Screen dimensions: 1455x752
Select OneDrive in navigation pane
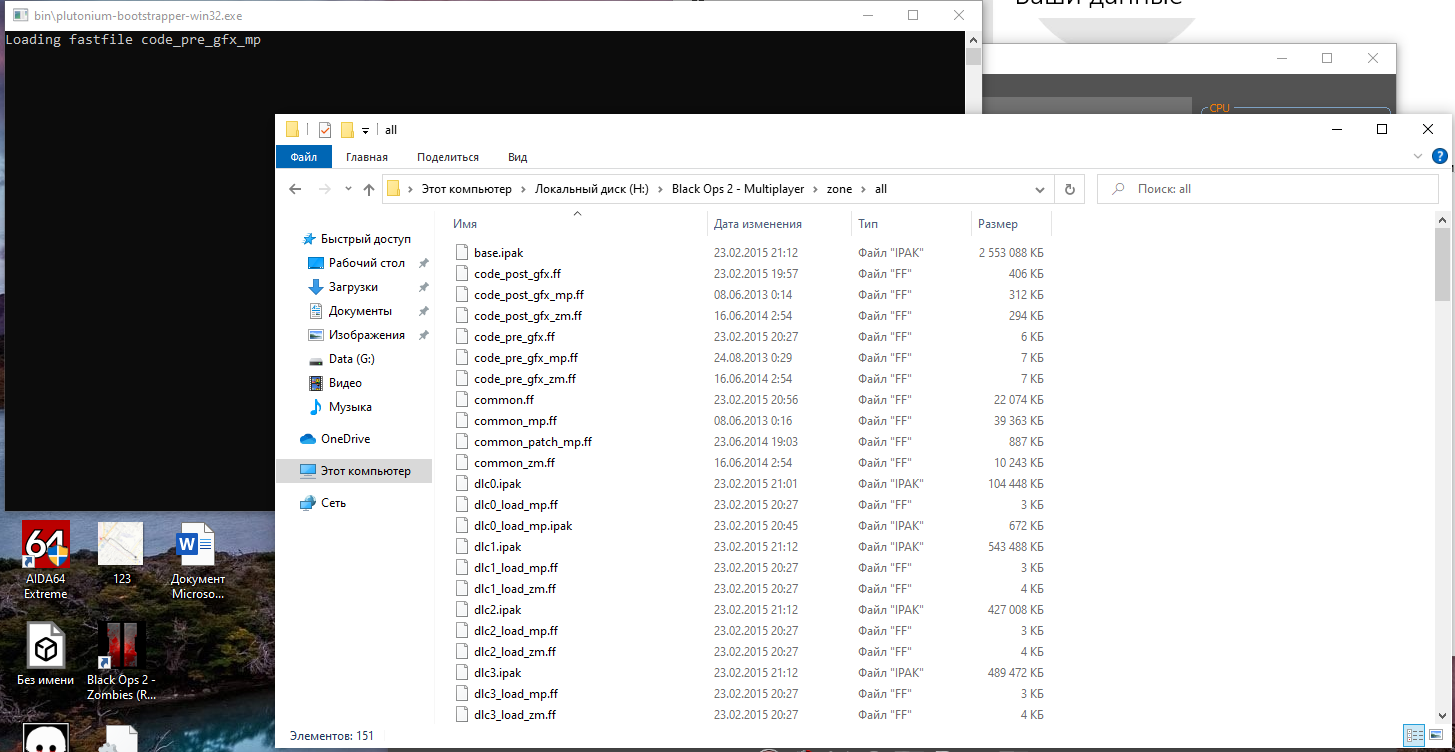(x=345, y=439)
